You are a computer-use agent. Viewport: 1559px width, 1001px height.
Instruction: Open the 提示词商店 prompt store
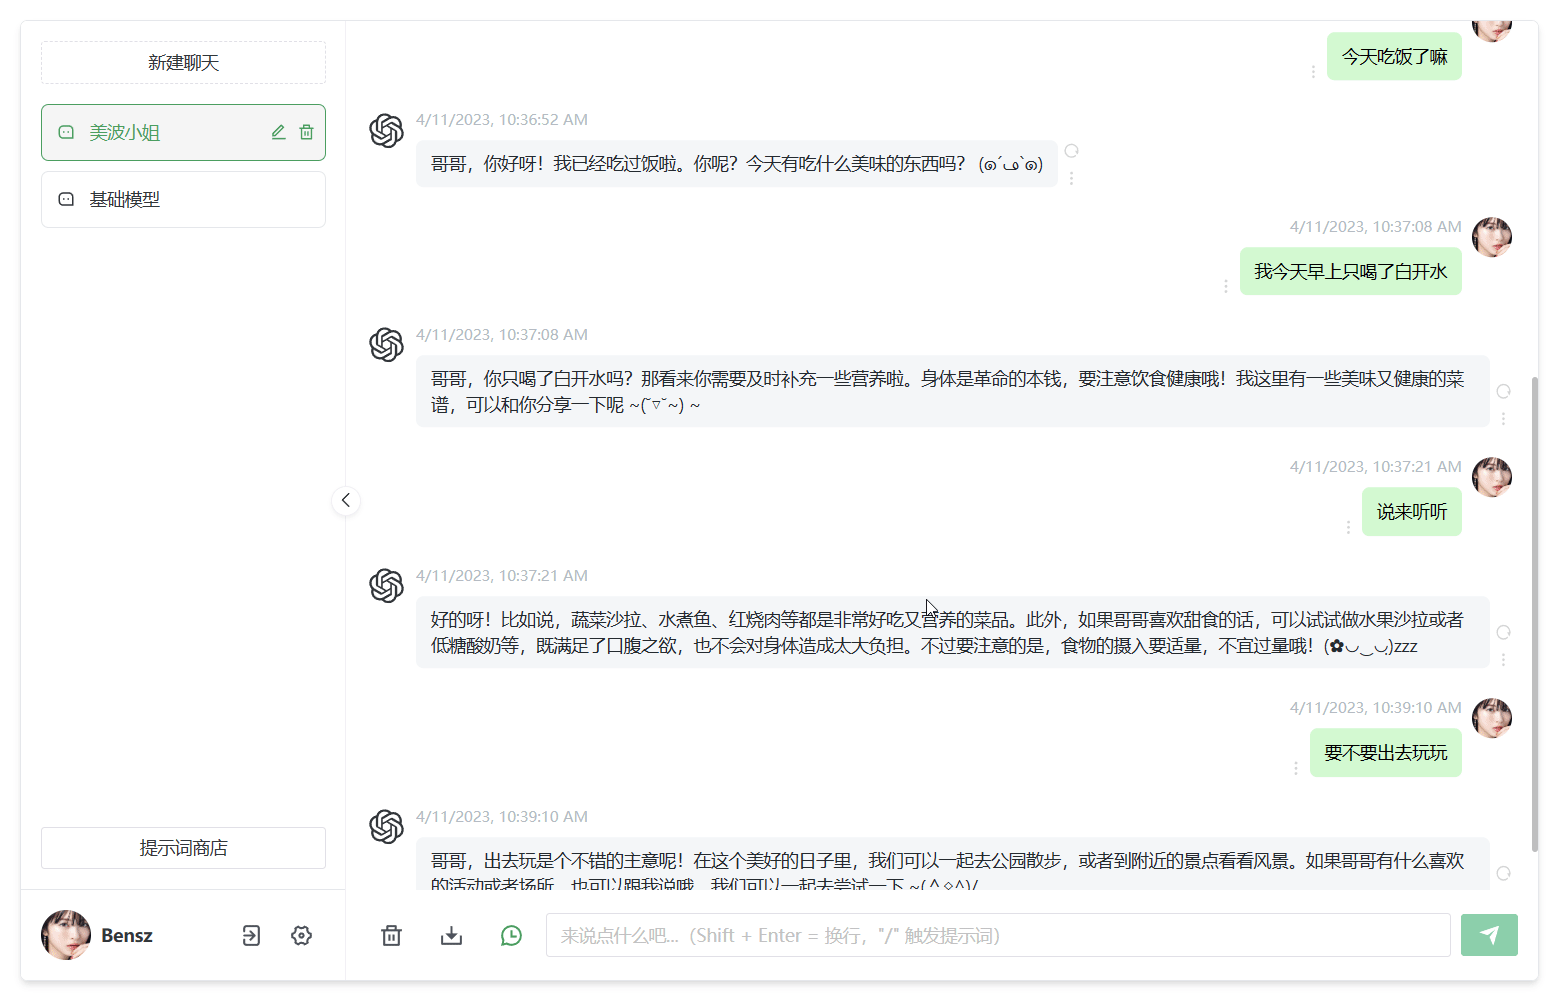[x=183, y=847]
